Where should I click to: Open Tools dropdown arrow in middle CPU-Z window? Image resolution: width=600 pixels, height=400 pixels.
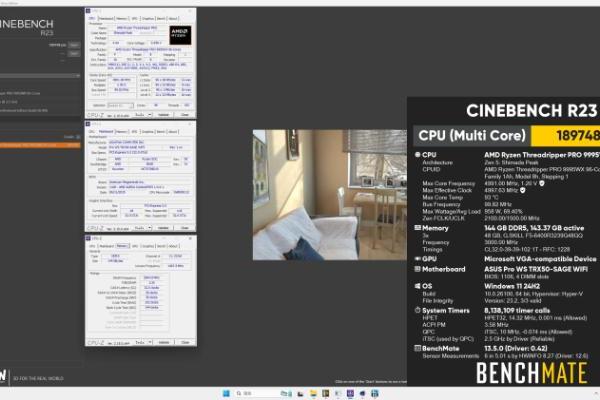pyautogui.click(x=150, y=228)
